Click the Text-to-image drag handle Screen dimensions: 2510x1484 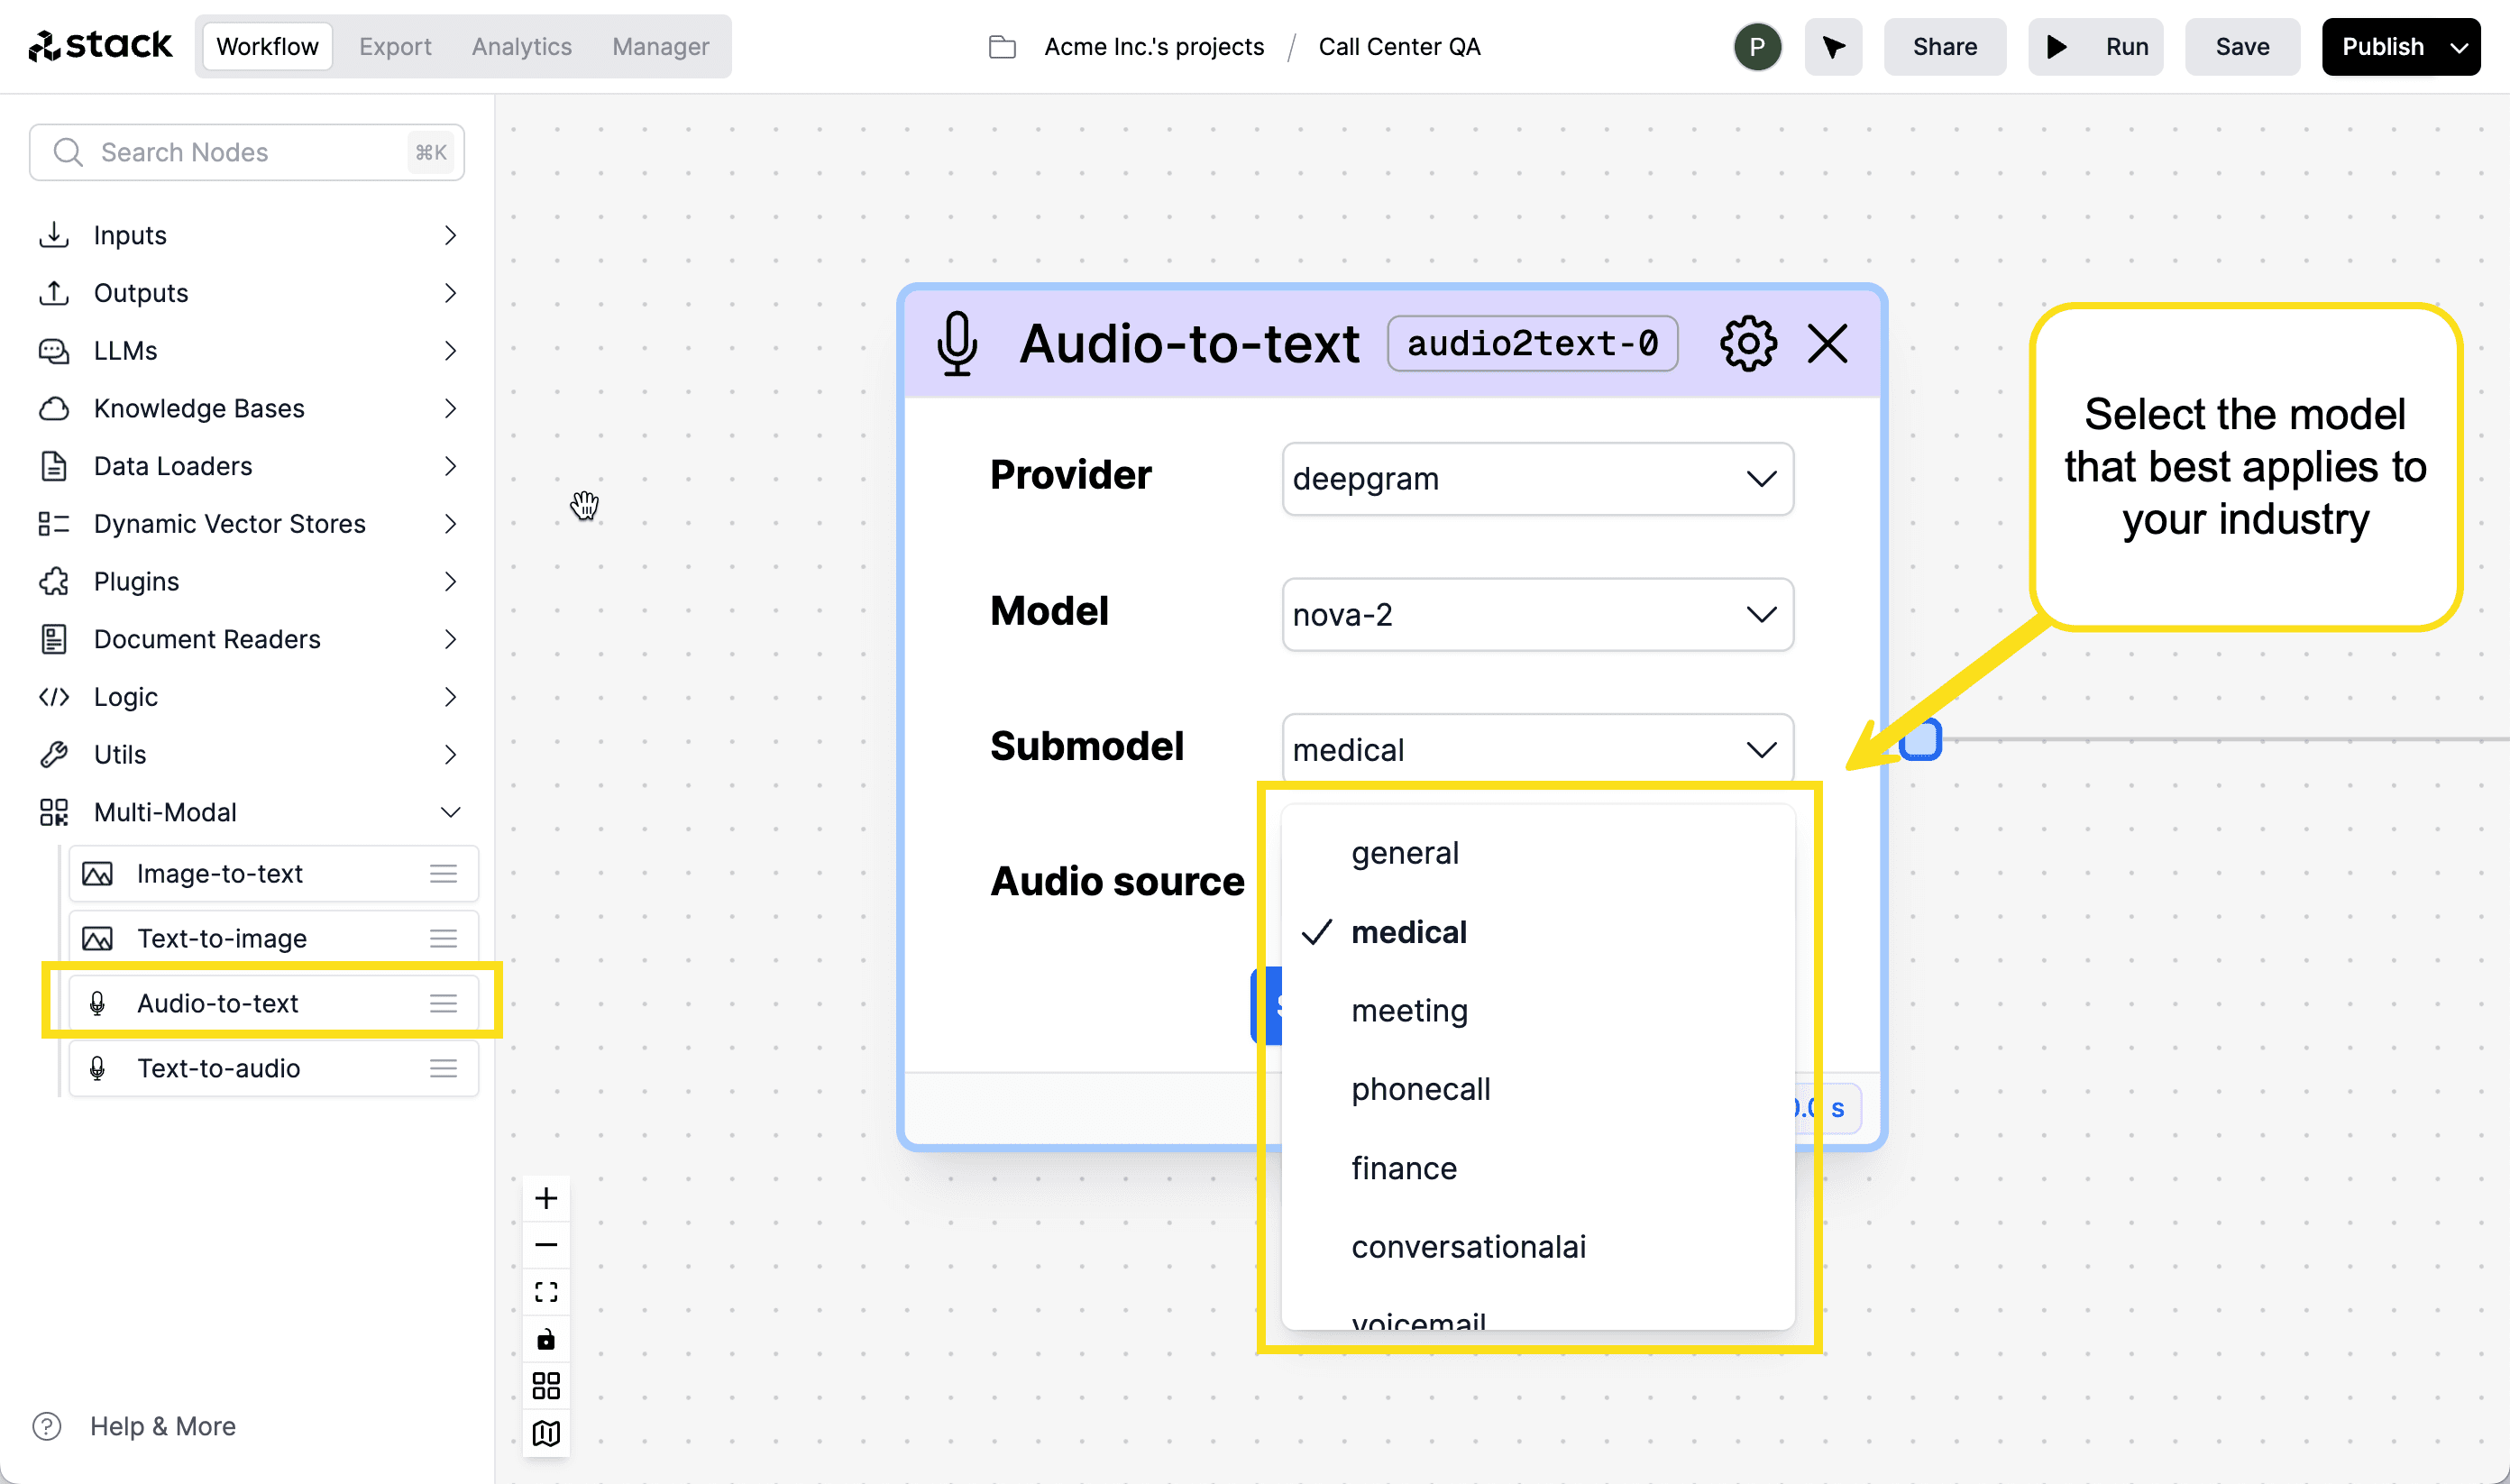coord(444,939)
